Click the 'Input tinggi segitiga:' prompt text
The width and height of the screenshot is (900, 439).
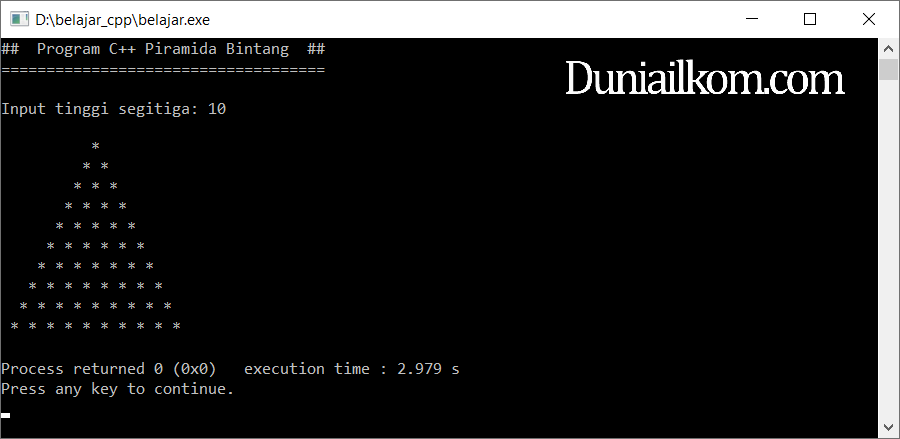coord(100,109)
